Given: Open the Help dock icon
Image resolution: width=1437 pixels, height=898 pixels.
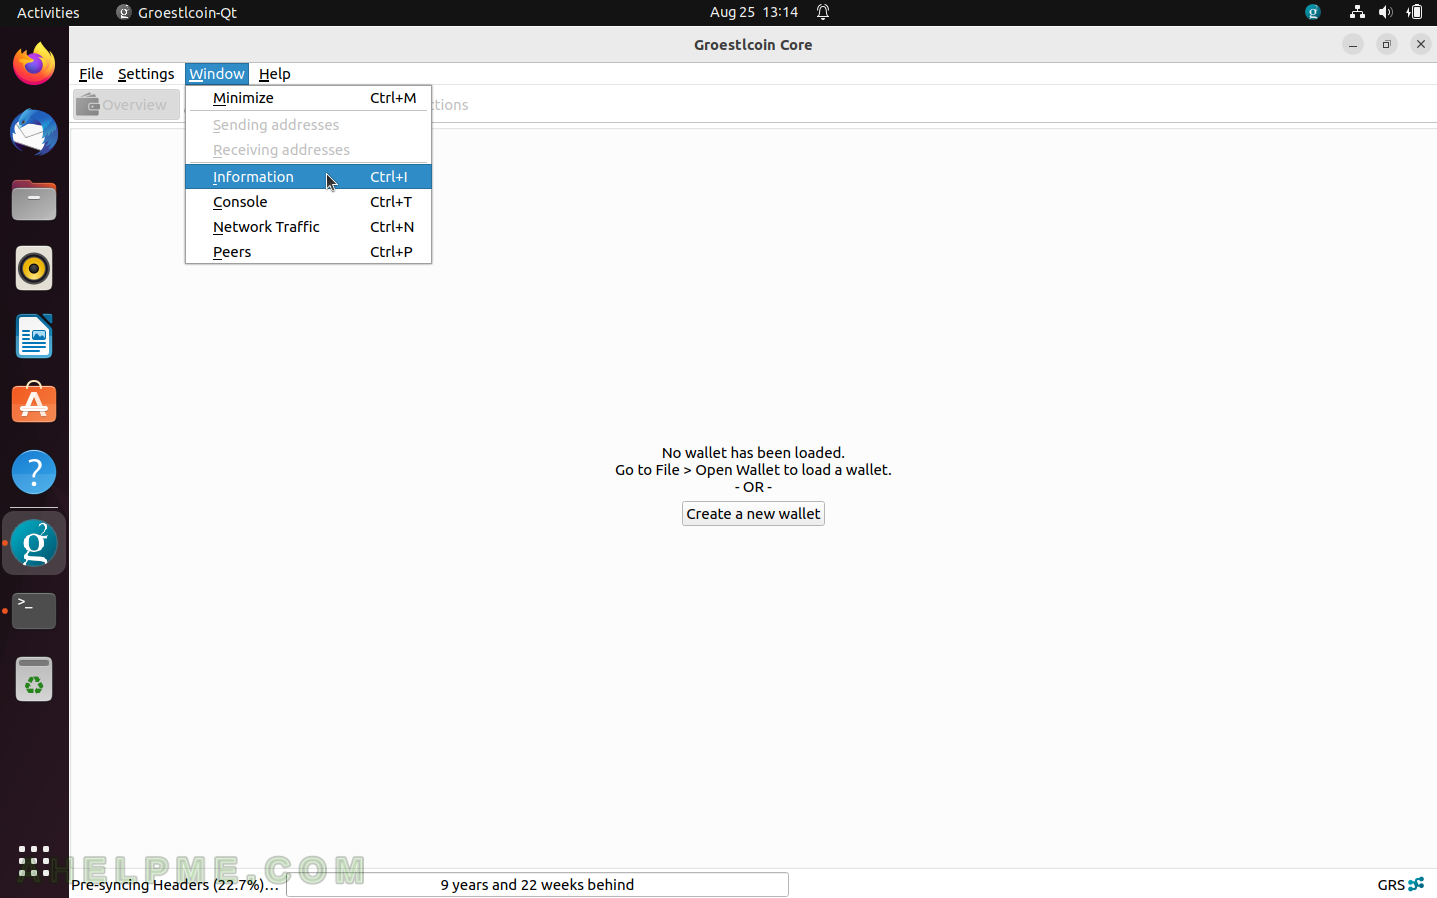Looking at the screenshot, I should point(34,473).
